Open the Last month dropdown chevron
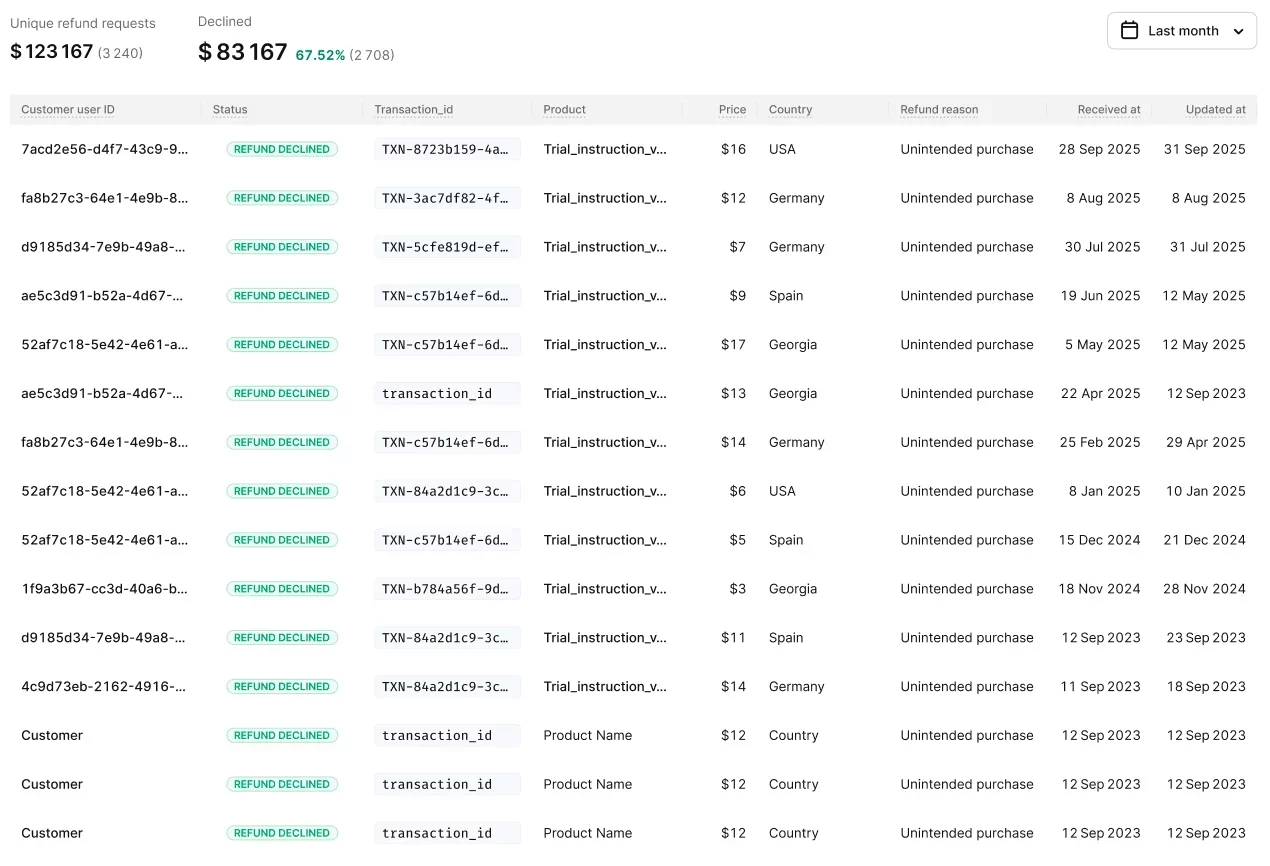Screen dimensions: 1270x866 pos(1238,31)
